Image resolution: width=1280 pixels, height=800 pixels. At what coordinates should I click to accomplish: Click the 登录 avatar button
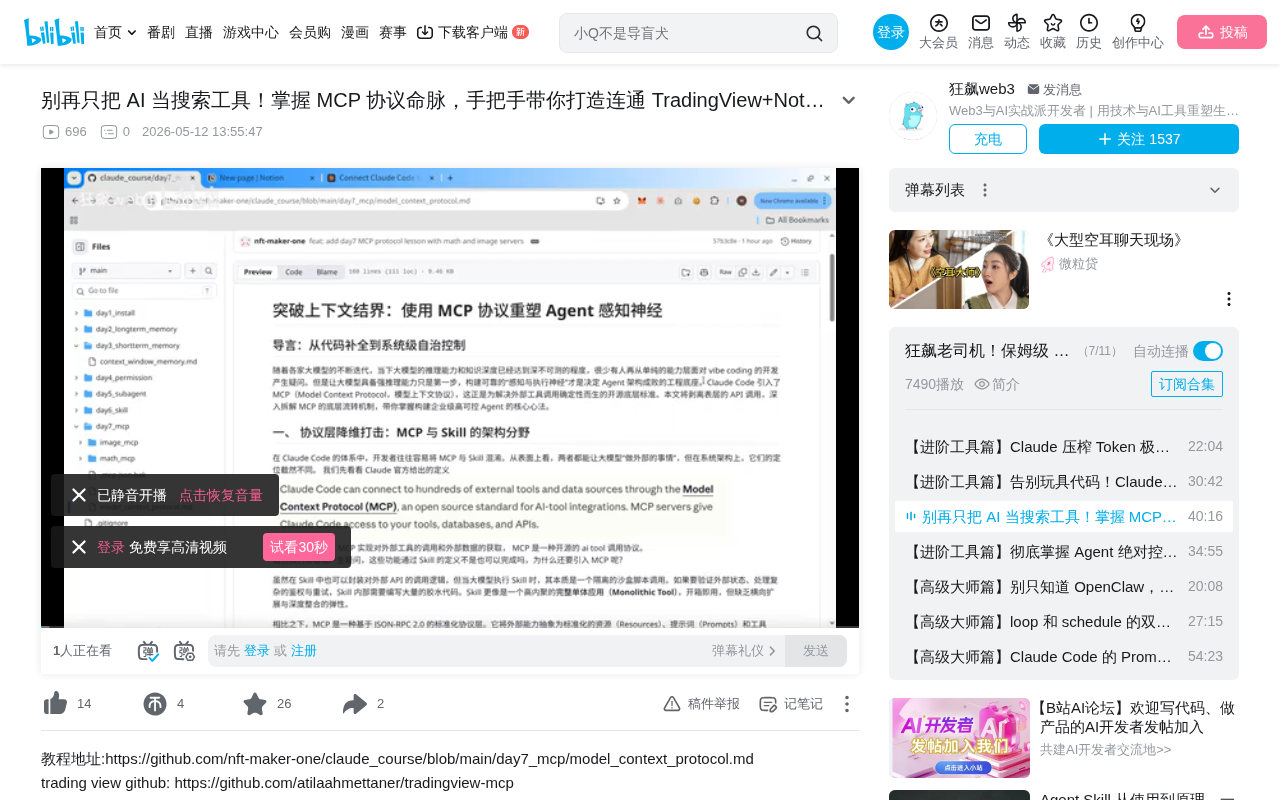pos(891,32)
